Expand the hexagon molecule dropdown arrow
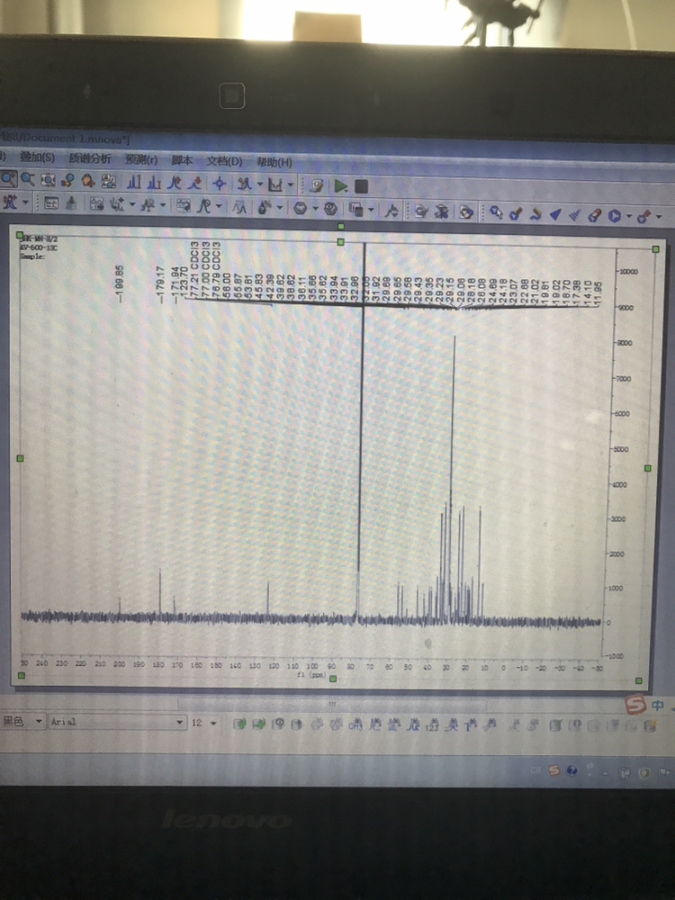Screen dimensions: 675x900 click(315, 208)
